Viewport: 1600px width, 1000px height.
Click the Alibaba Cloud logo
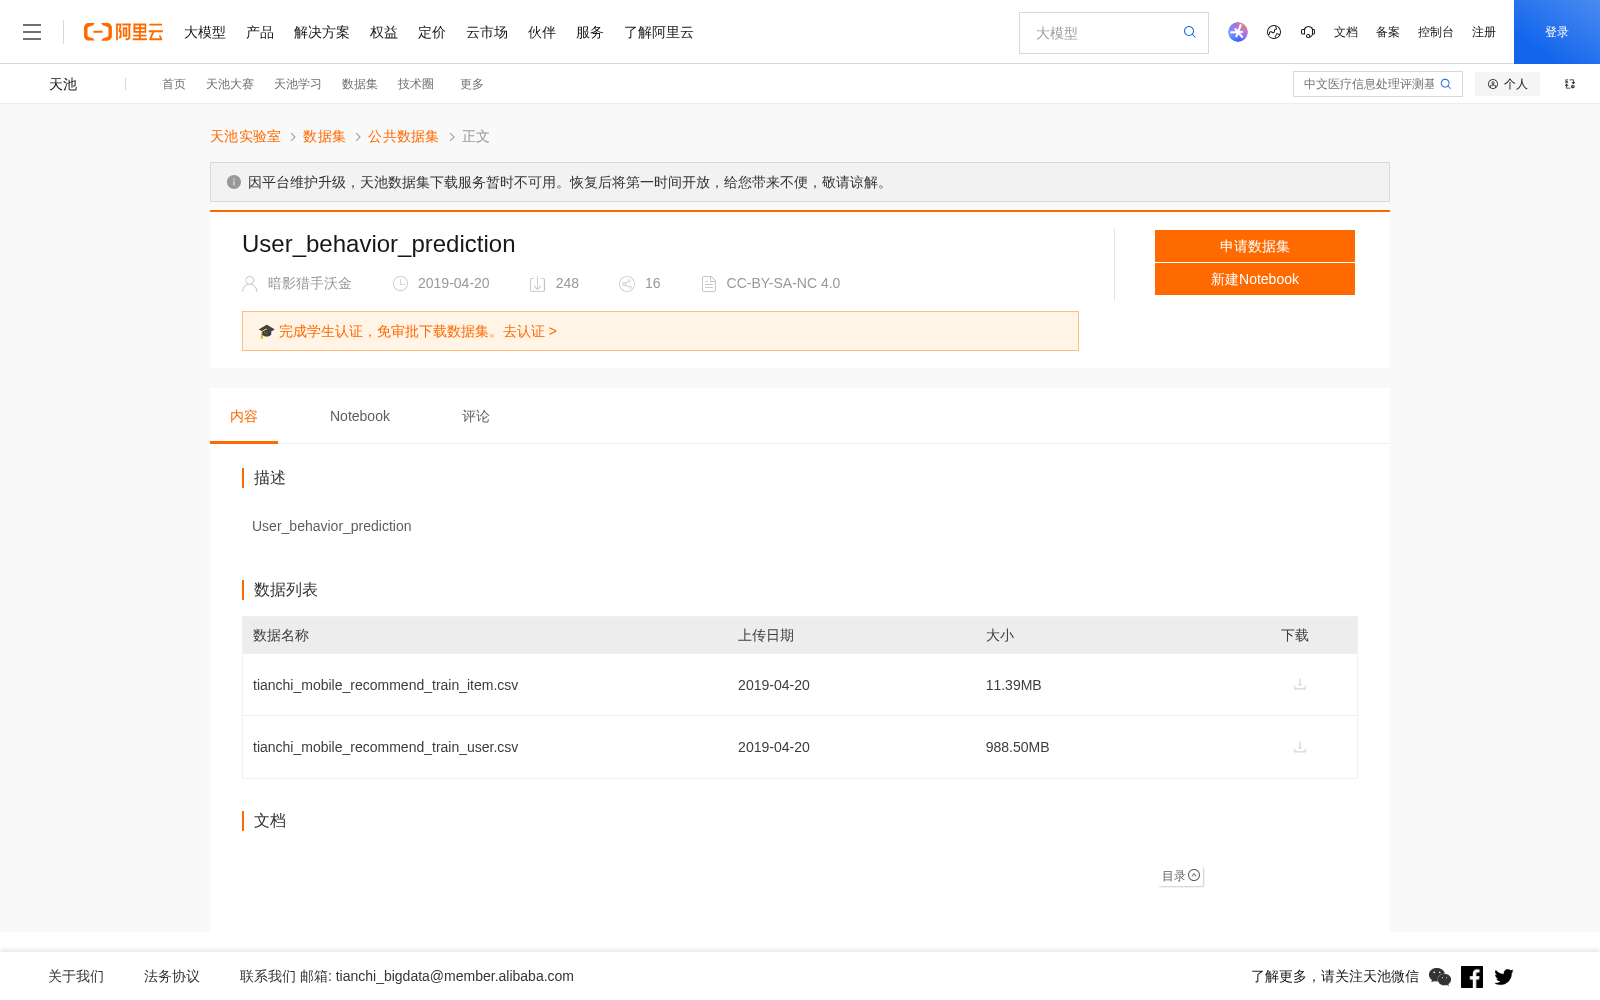(123, 32)
